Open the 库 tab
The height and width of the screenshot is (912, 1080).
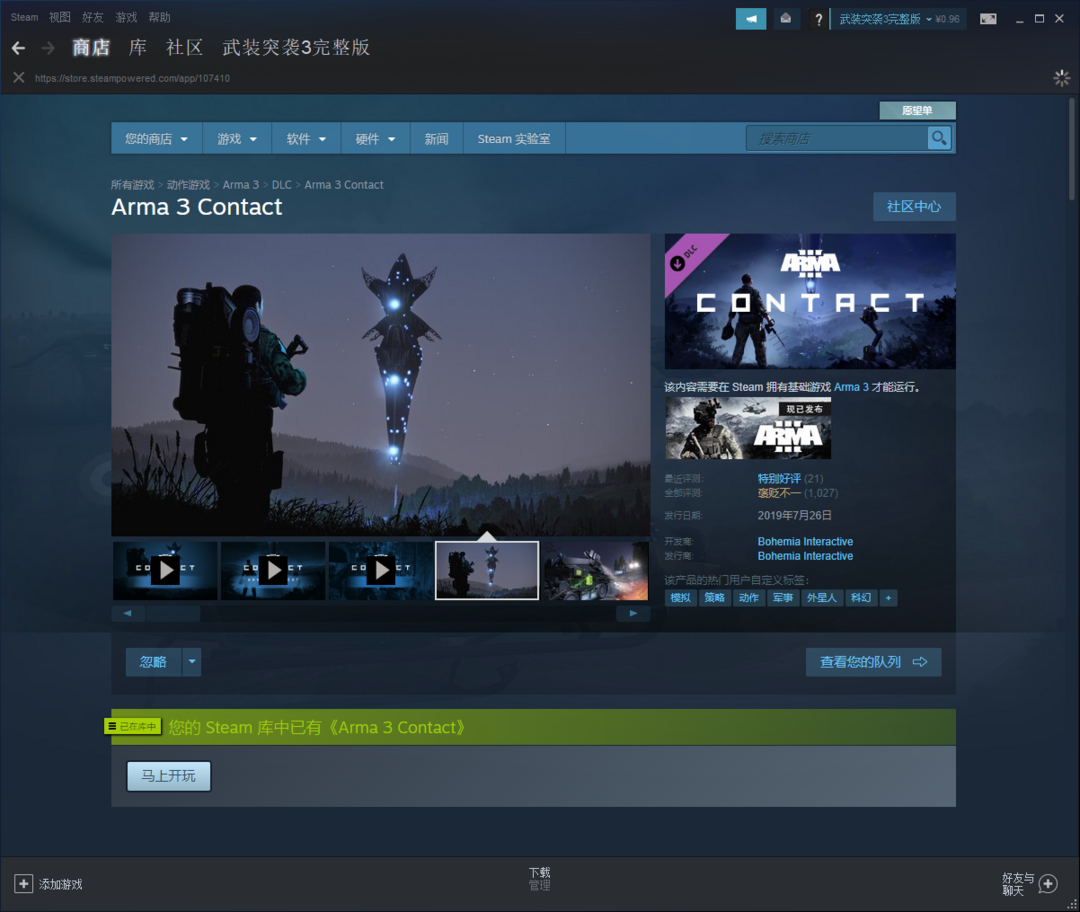point(138,48)
